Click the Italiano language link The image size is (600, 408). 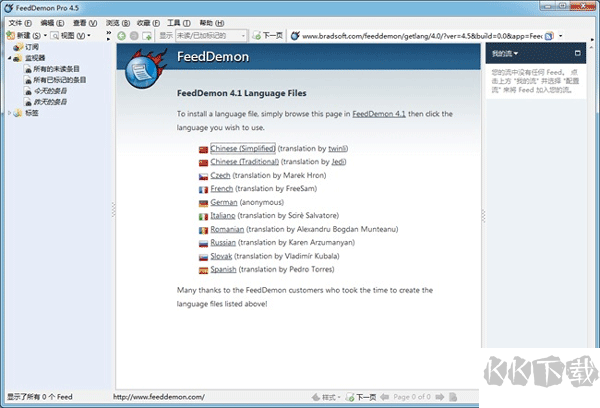click(x=223, y=215)
